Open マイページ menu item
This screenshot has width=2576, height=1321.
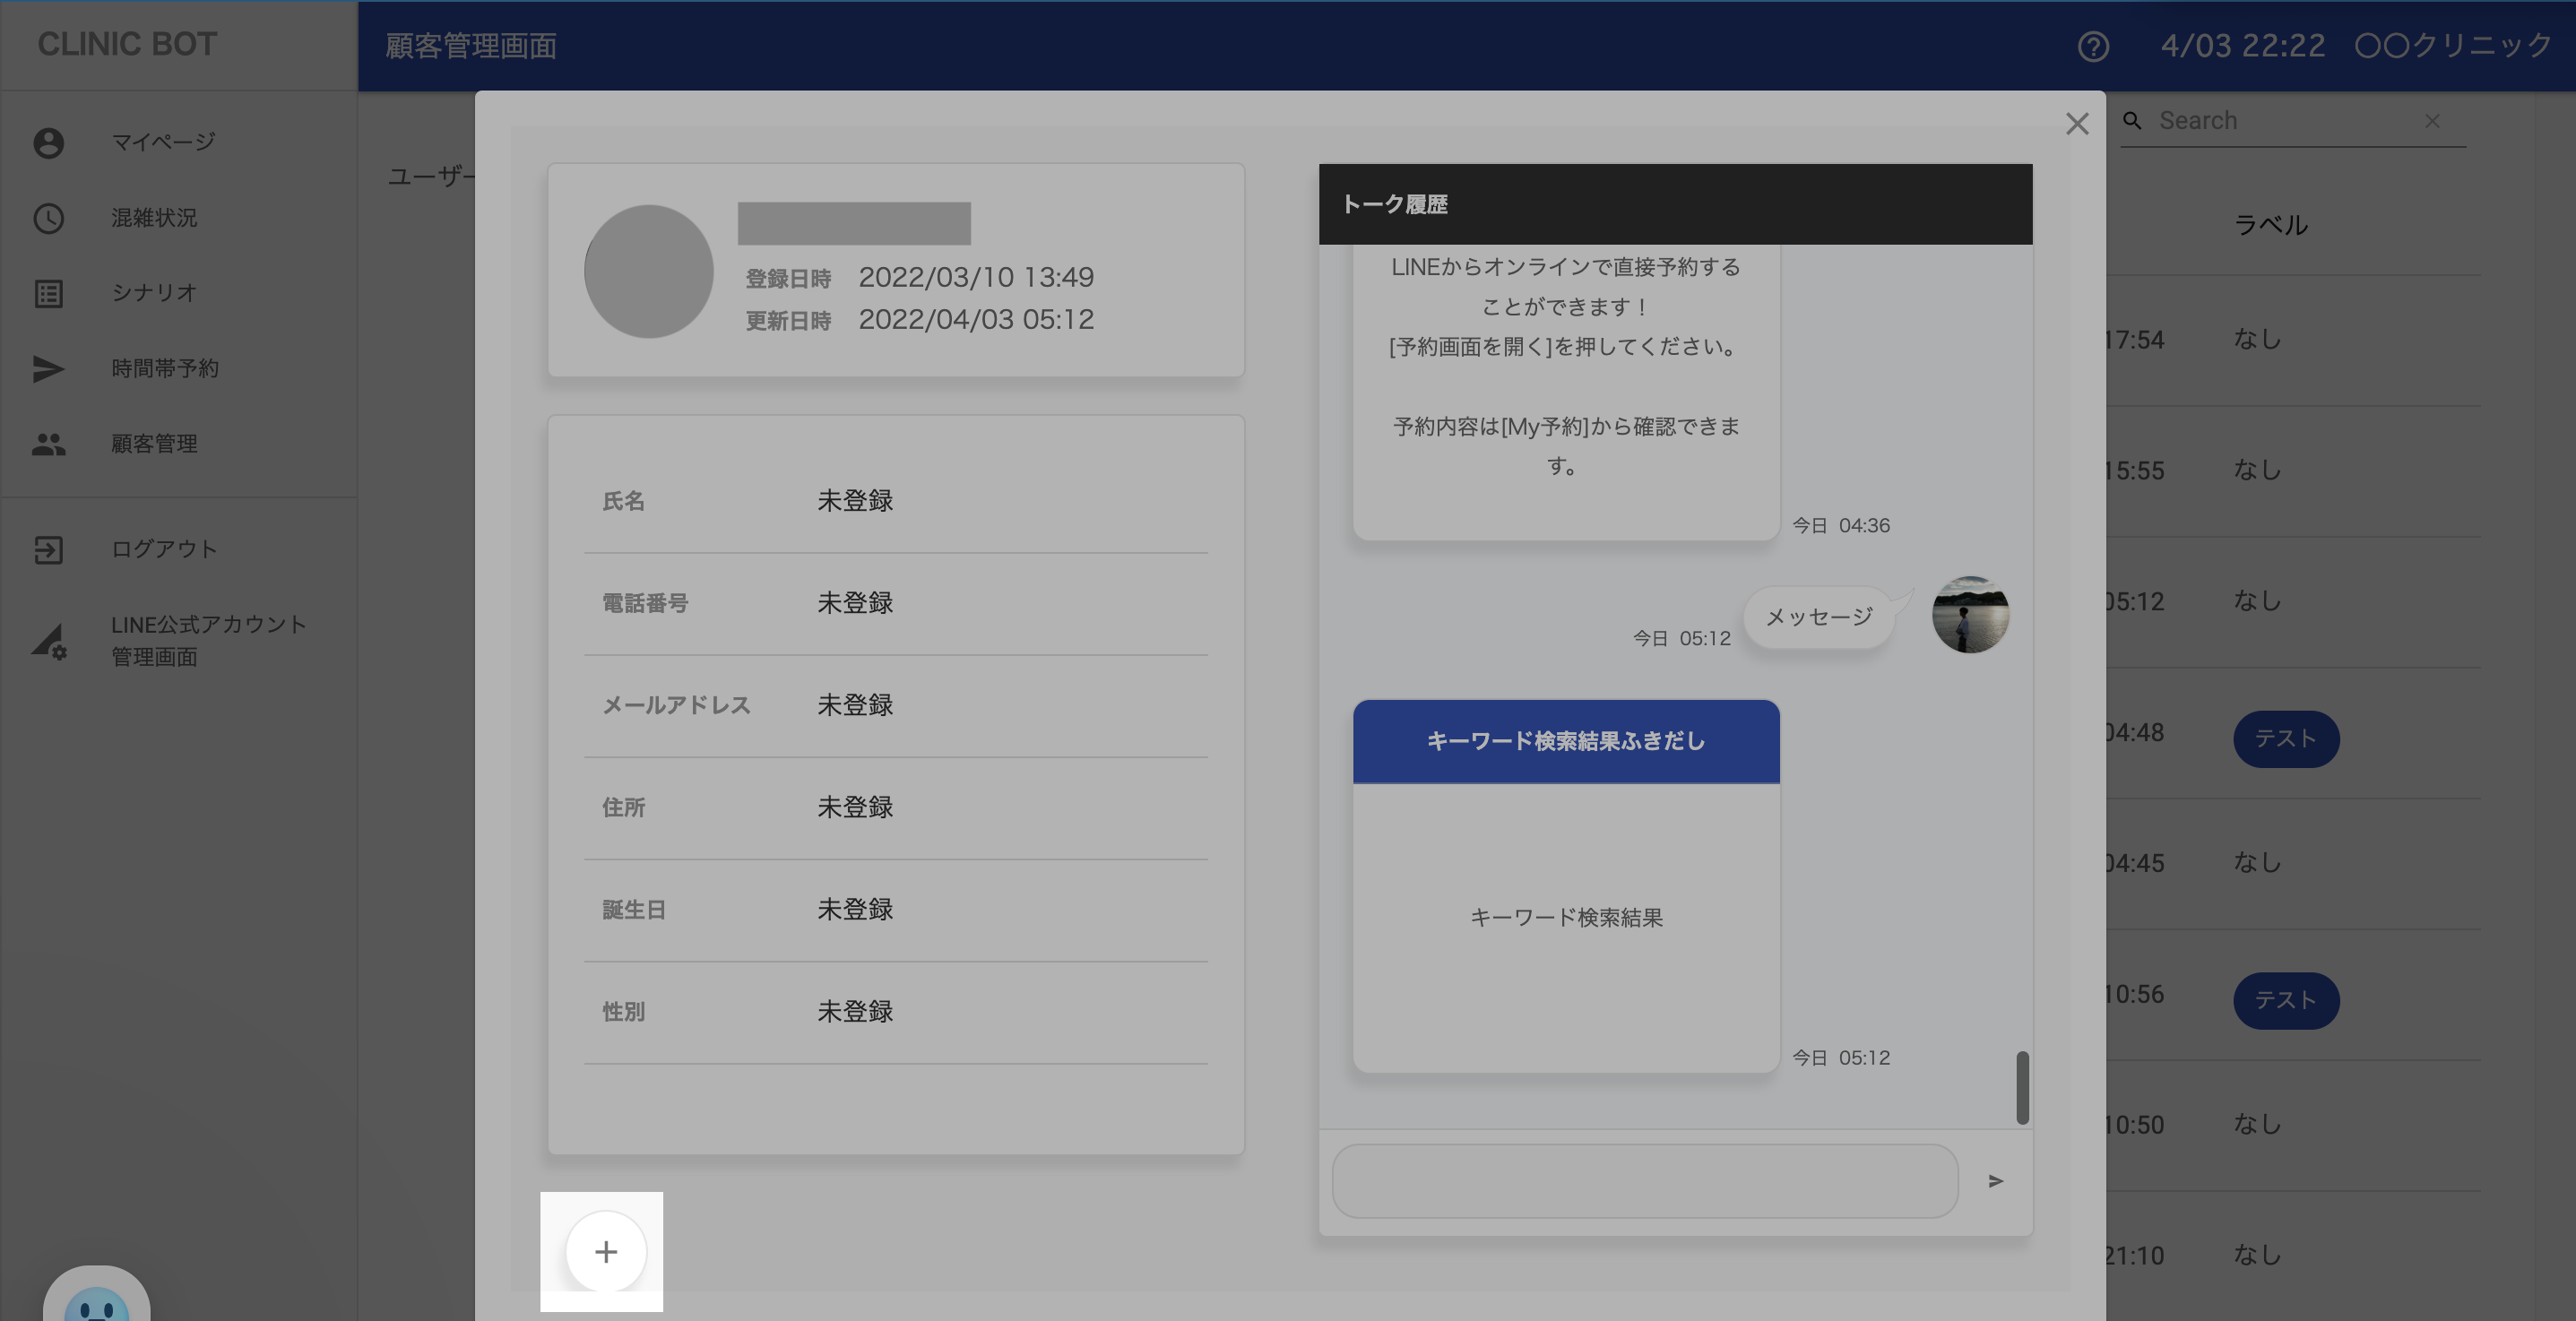pos(163,142)
